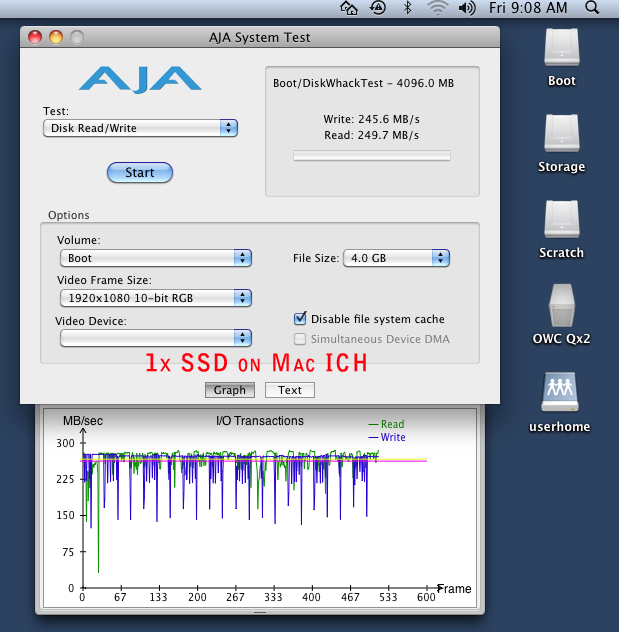Open the userhome network volume icon
This screenshot has height=632, width=619.
click(x=560, y=392)
